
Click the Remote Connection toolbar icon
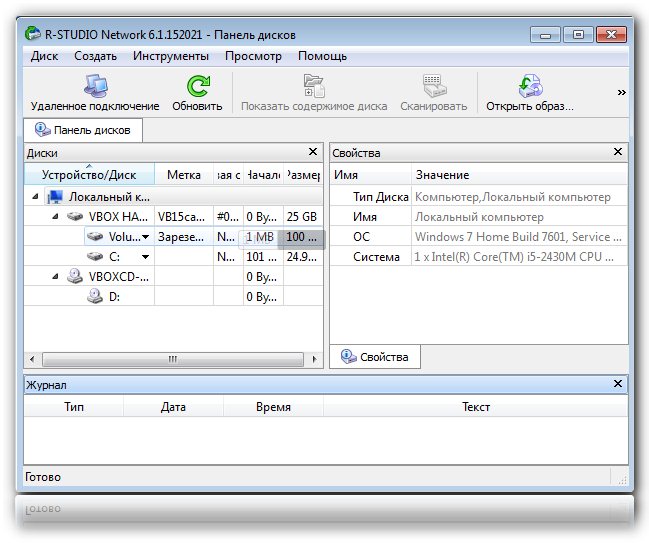[94, 87]
